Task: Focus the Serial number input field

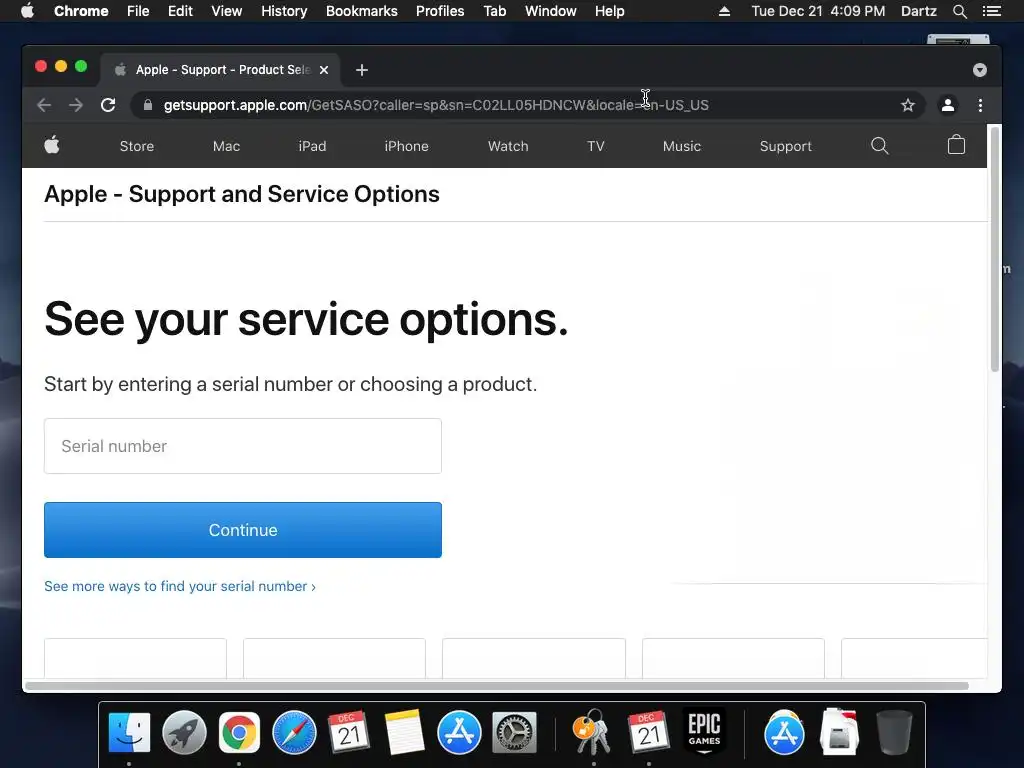Action: click(243, 446)
